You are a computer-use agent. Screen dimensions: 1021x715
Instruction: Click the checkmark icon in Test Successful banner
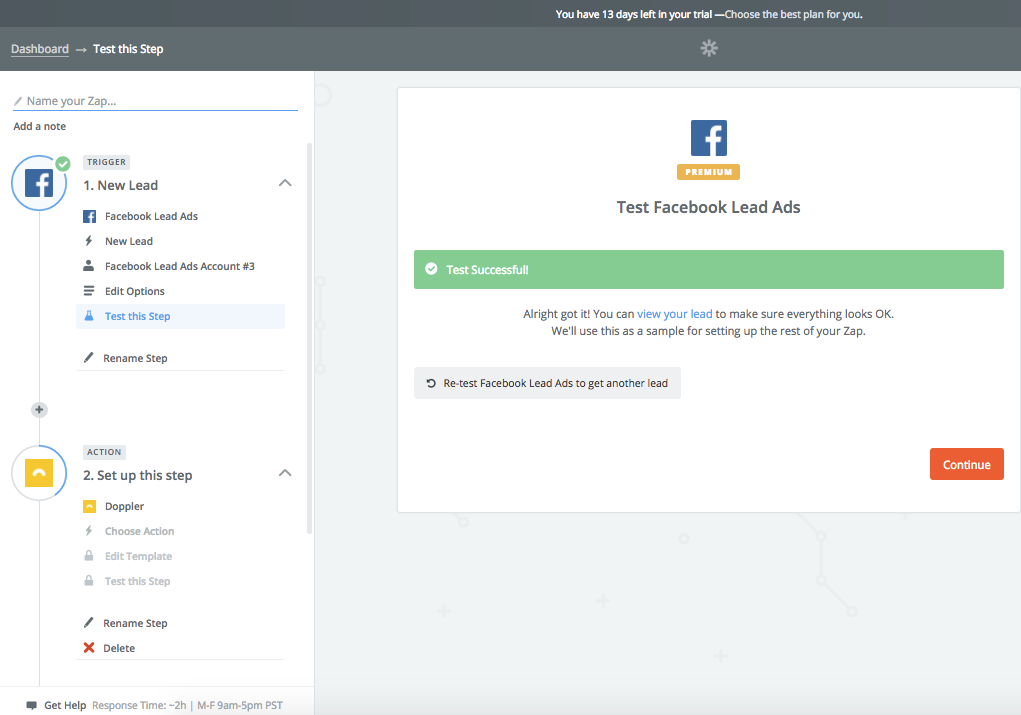[x=431, y=269]
